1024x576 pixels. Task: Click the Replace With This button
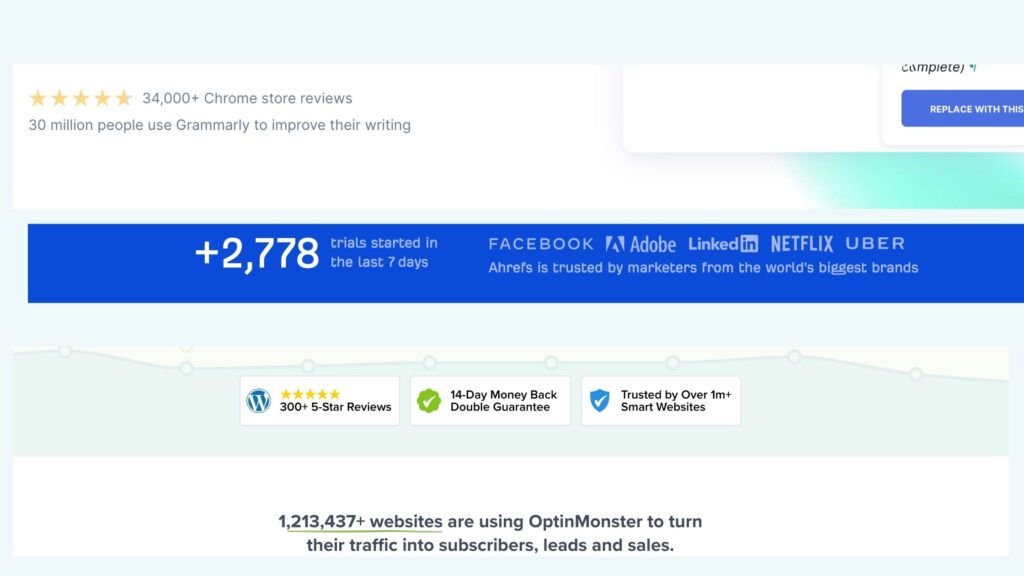click(x=963, y=108)
